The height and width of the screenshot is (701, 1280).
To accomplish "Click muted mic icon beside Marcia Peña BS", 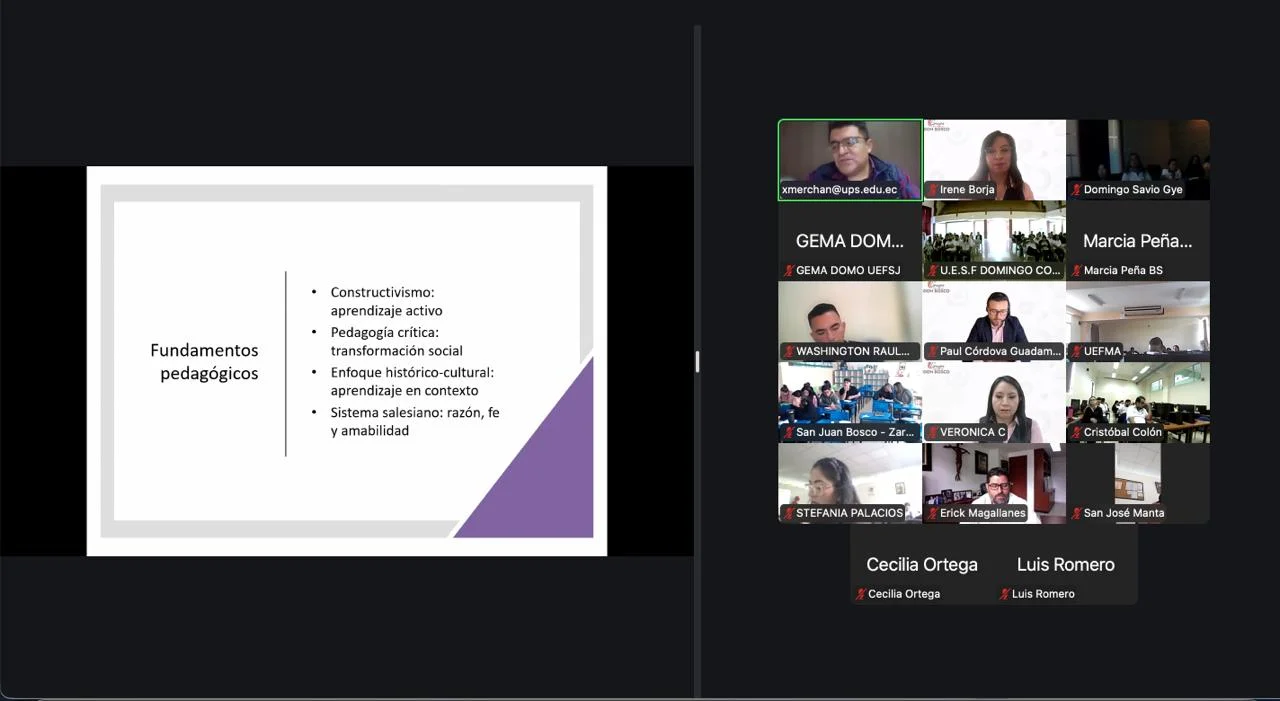I will (1077, 271).
